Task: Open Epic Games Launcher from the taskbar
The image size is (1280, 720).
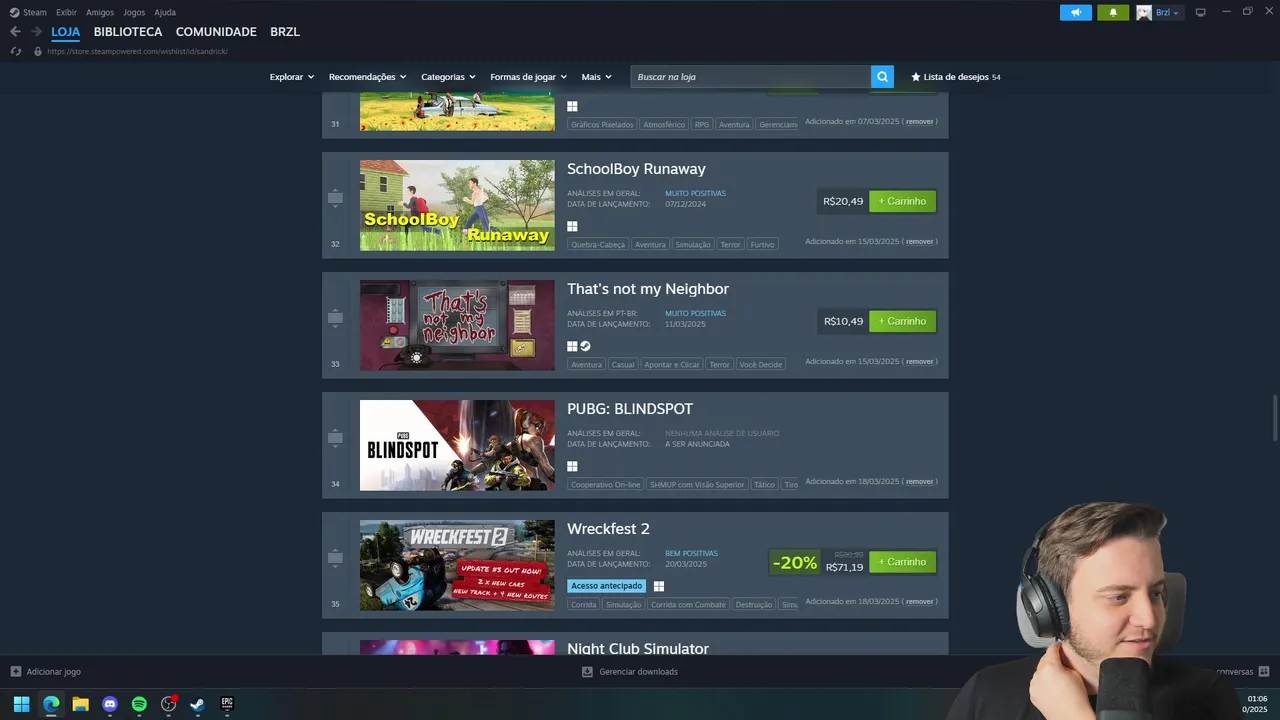Action: tap(227, 704)
